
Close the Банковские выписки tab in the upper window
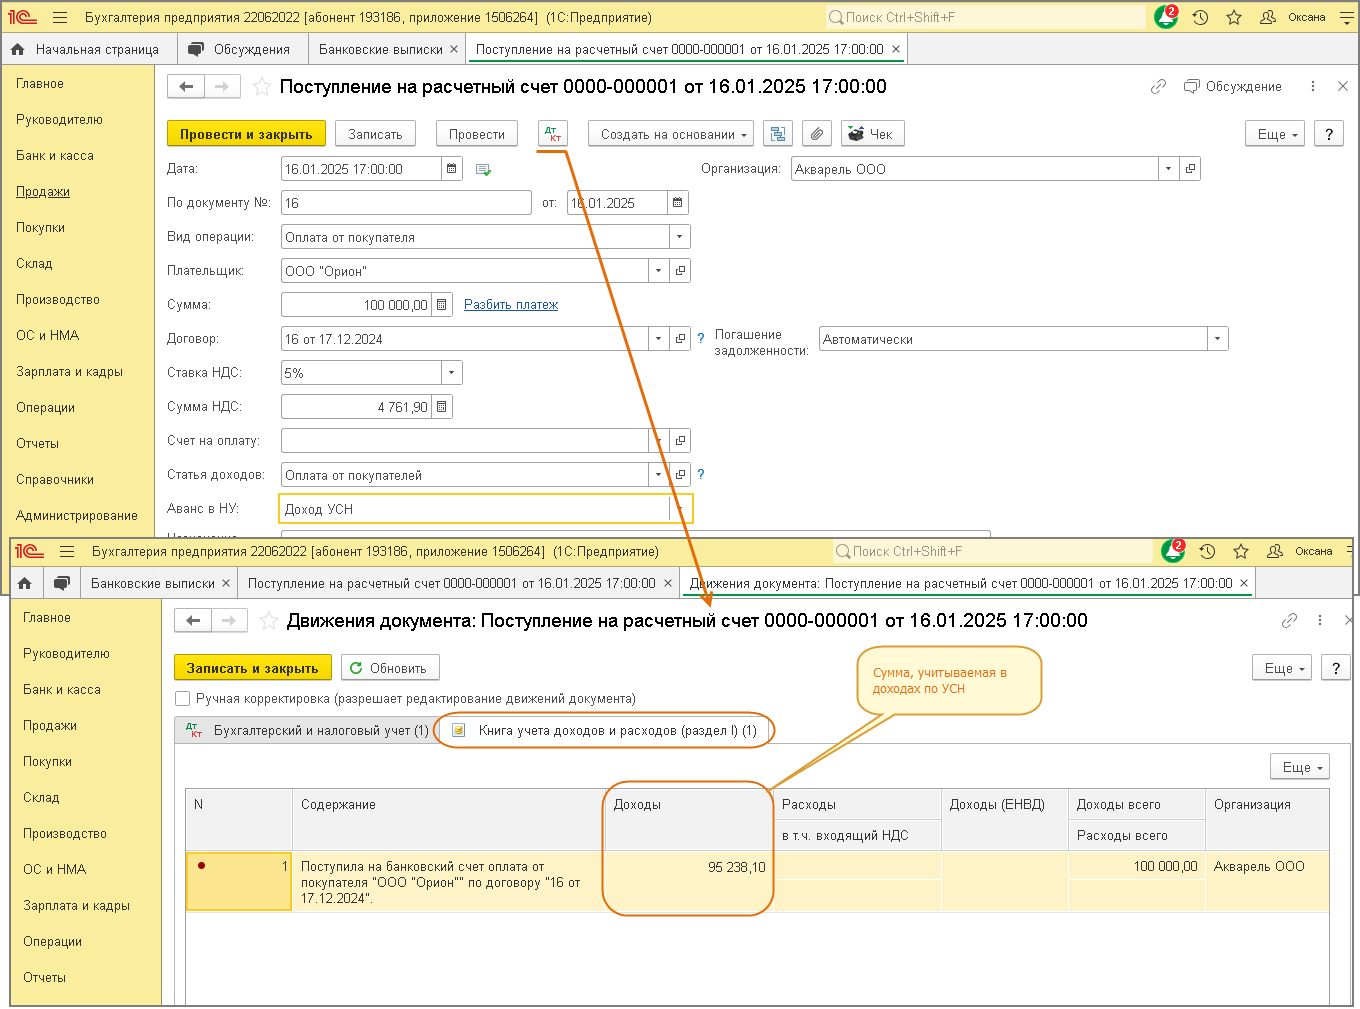click(454, 49)
